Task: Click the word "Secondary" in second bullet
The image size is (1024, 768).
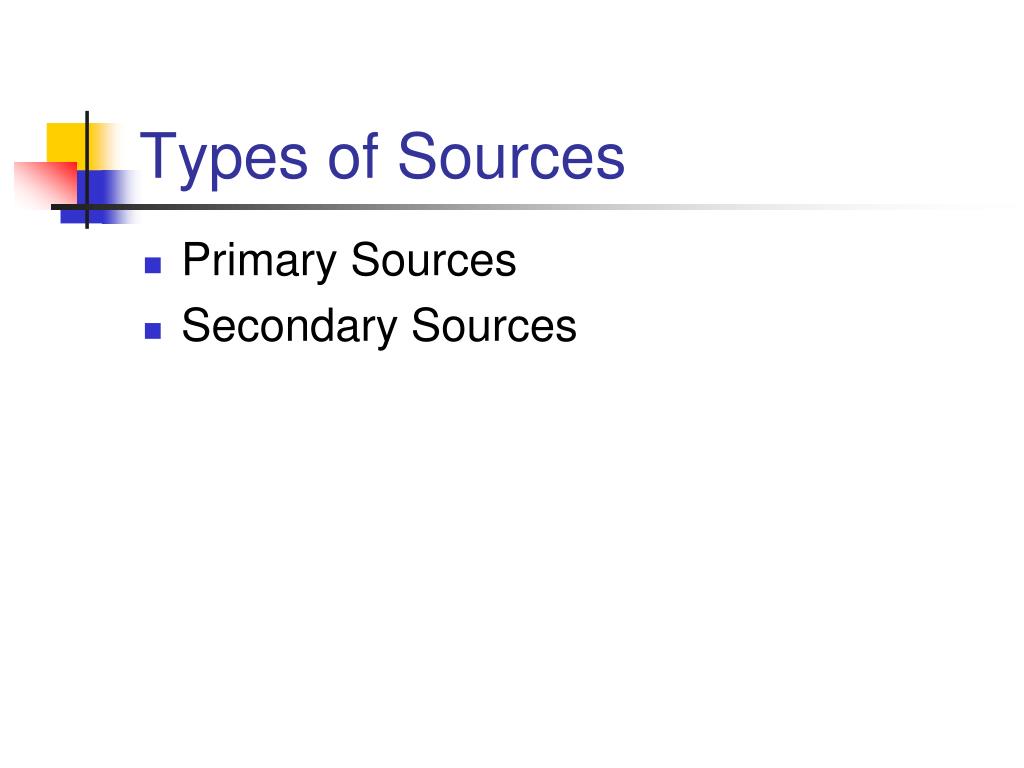Action: (x=289, y=326)
